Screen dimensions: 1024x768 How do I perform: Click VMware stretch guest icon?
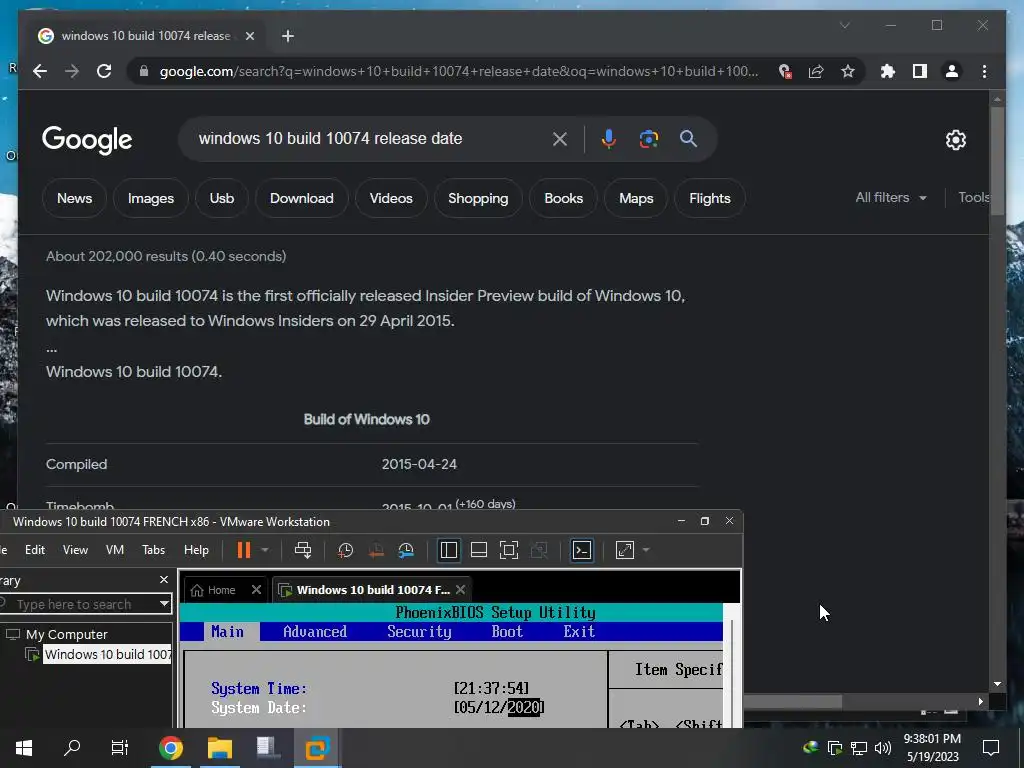625,550
